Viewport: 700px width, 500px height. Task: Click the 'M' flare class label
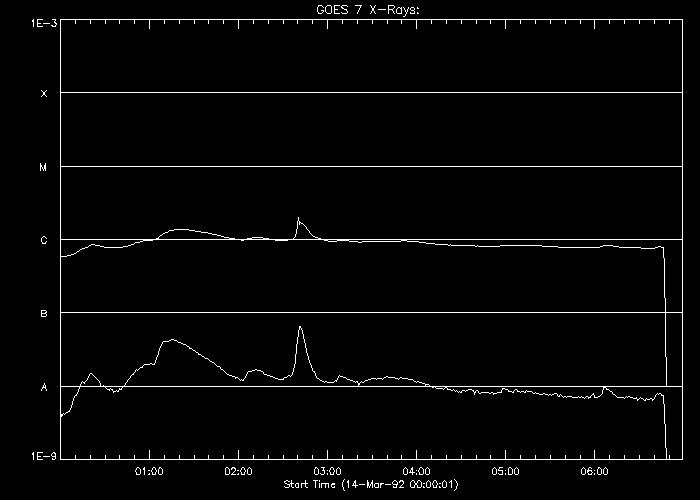[x=43, y=167]
